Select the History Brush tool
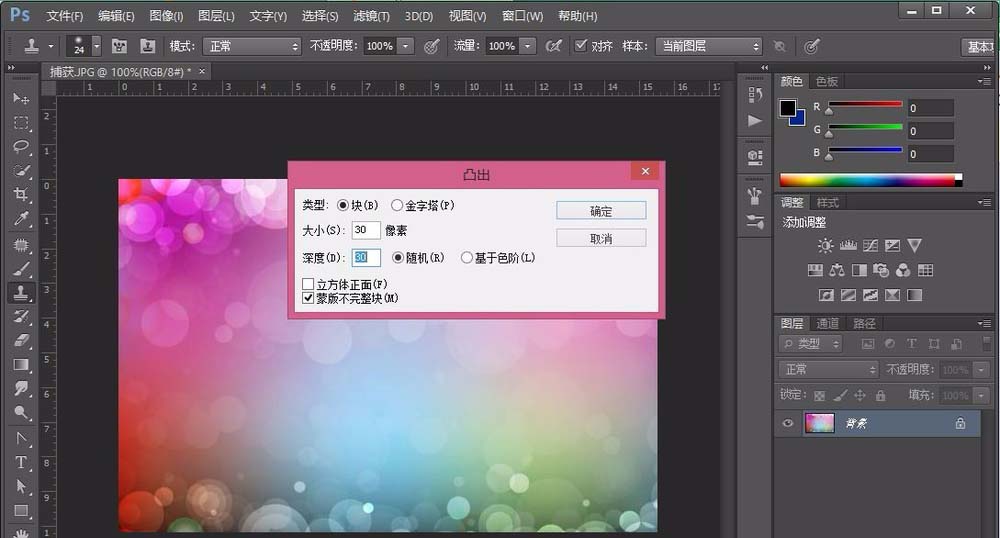The width and height of the screenshot is (1000, 538). click(20, 317)
